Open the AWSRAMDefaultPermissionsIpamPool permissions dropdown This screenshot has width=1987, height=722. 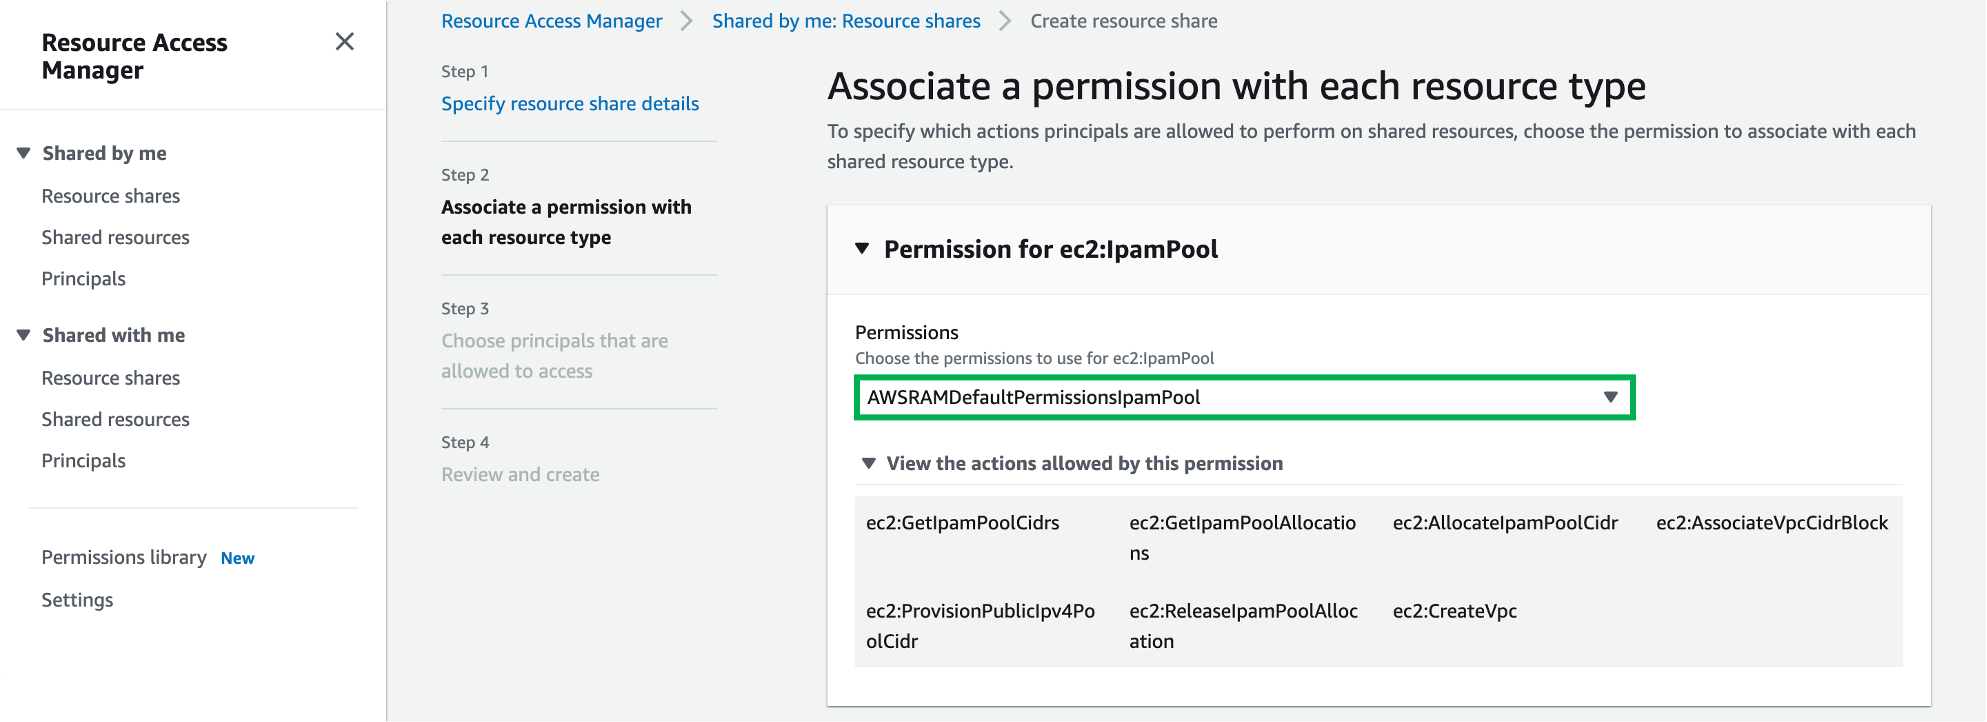(1244, 398)
